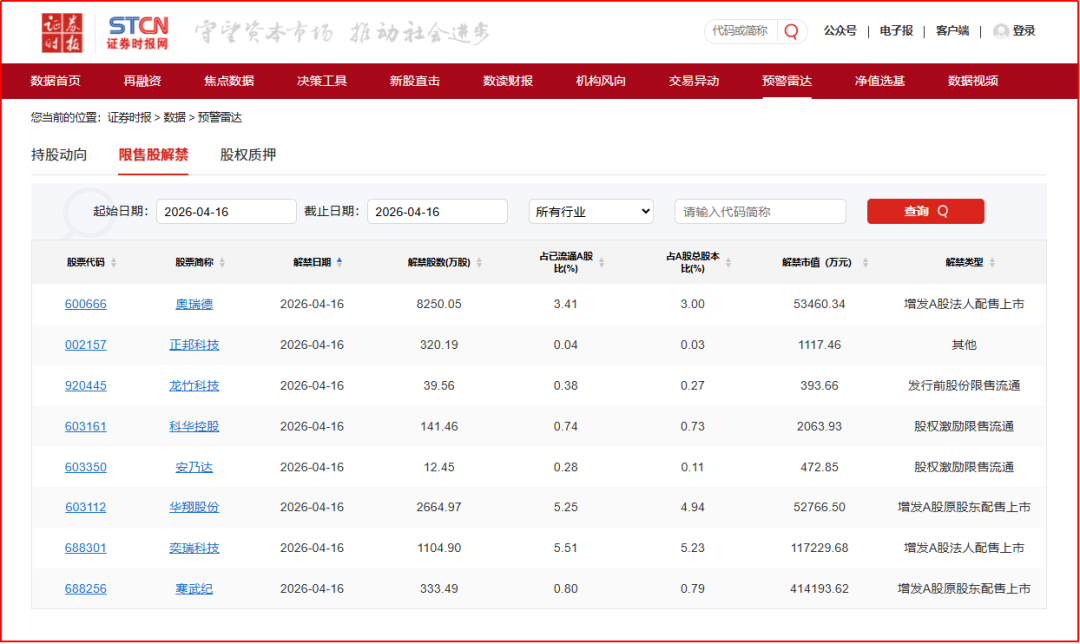Click the 代码或简称 header search box
Screen dimensions: 1080x644
742,31
